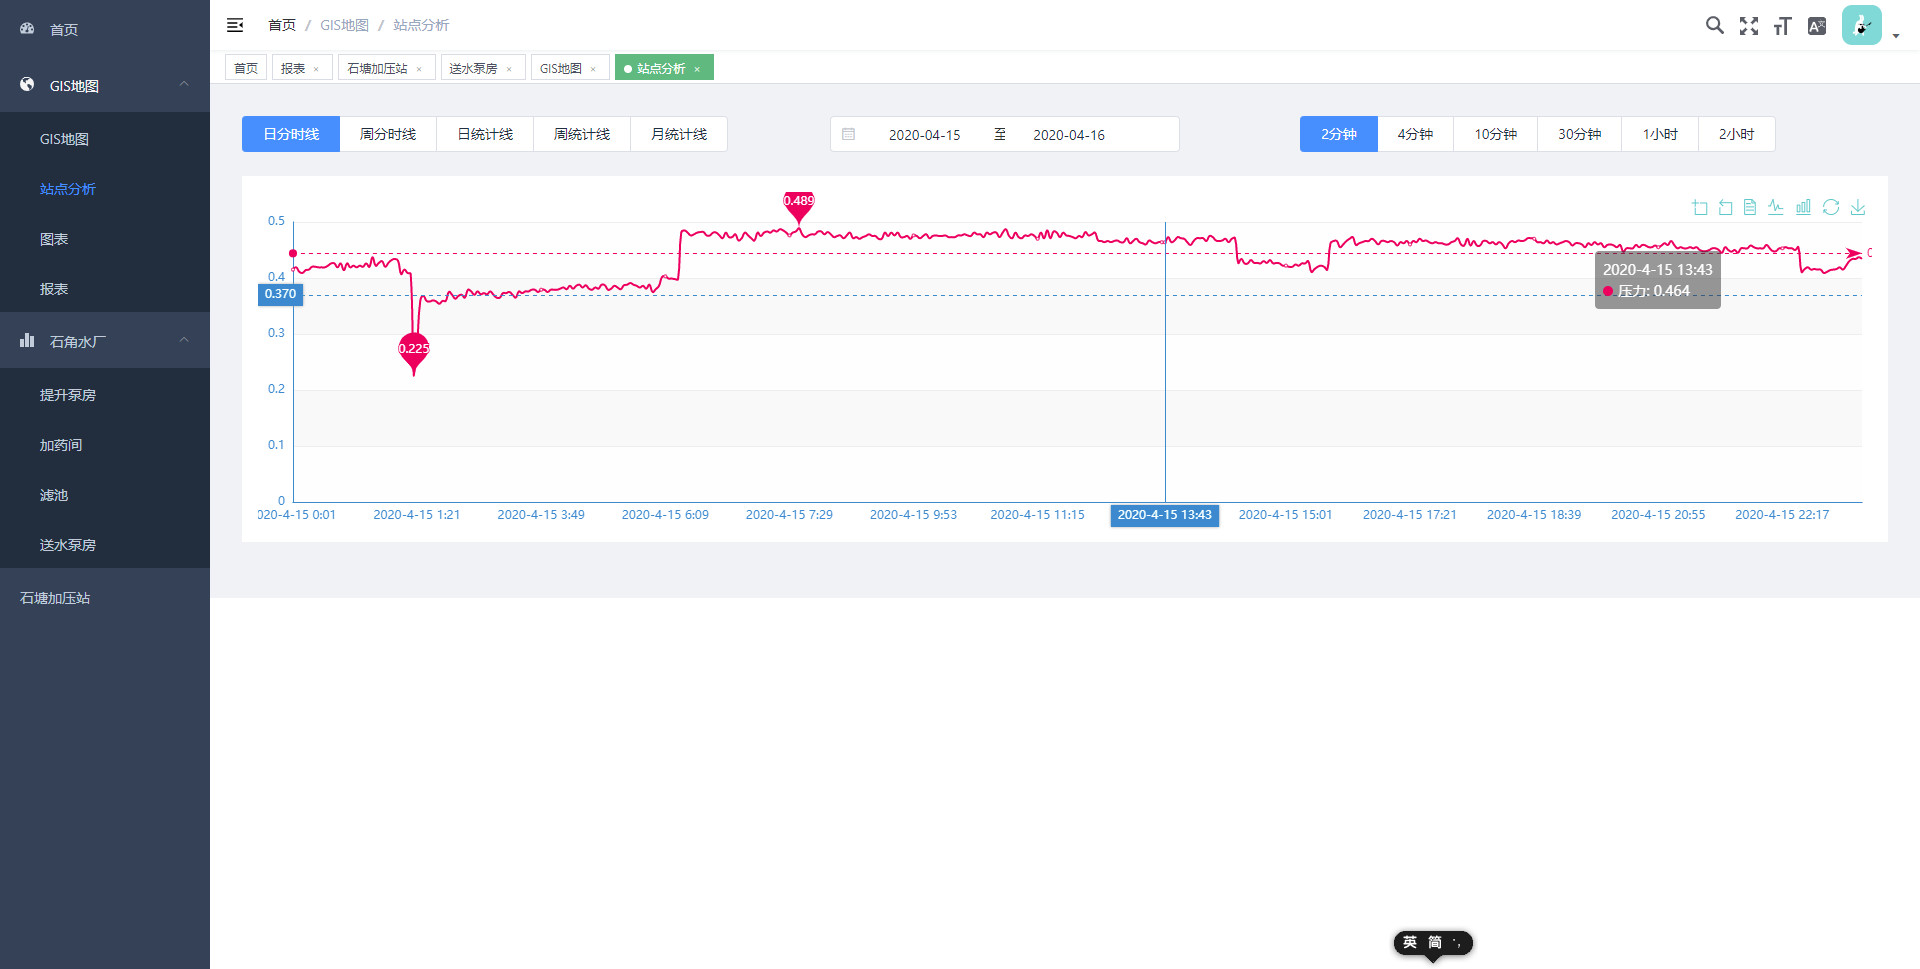Select the 1小时 interval option
The height and width of the screenshot is (969, 1920).
1660,134
